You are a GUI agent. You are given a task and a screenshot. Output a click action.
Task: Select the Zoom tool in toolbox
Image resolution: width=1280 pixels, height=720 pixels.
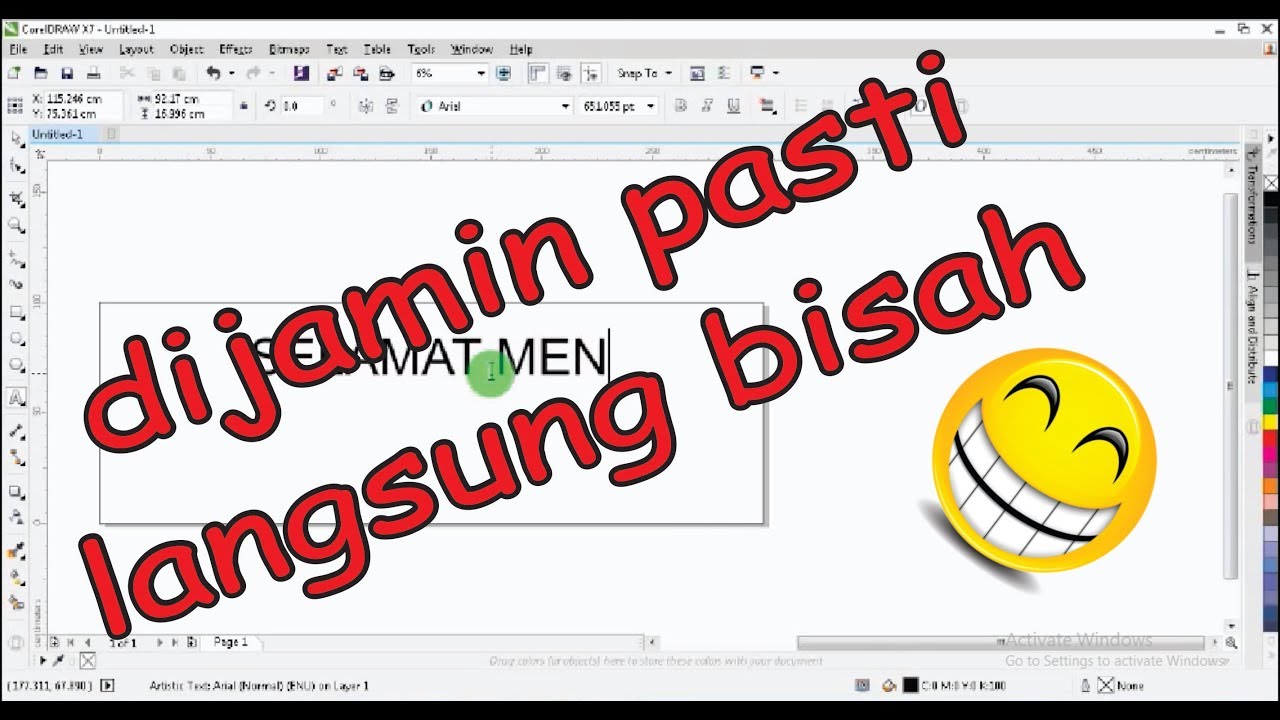click(17, 226)
